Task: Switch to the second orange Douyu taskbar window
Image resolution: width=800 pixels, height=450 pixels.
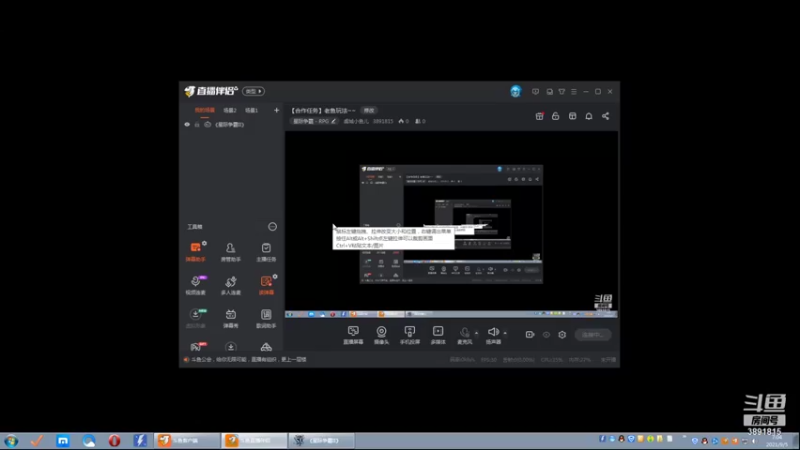Action: point(254,441)
